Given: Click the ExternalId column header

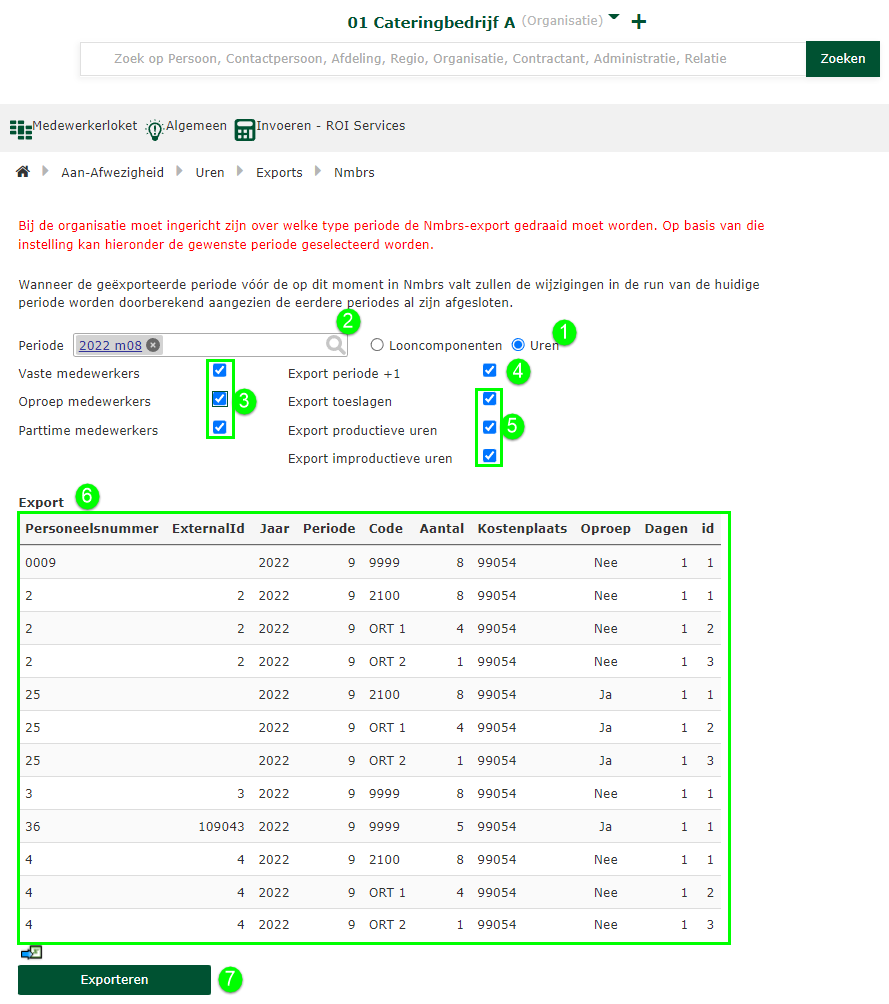Looking at the screenshot, I should point(208,528).
